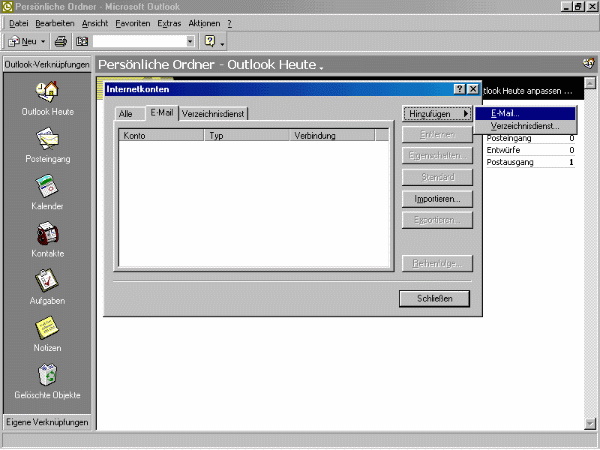The width and height of the screenshot is (600, 450).
Task: Sort by the Konto column header
Action: 161,135
